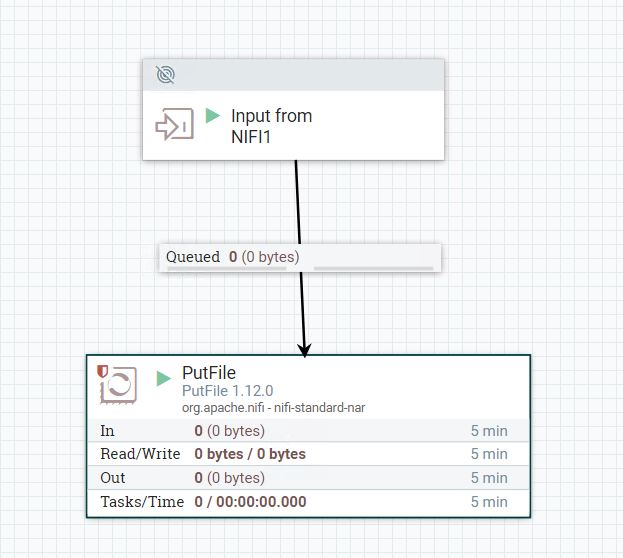Click the PutFile processor icon
The image size is (623, 558).
(x=118, y=385)
